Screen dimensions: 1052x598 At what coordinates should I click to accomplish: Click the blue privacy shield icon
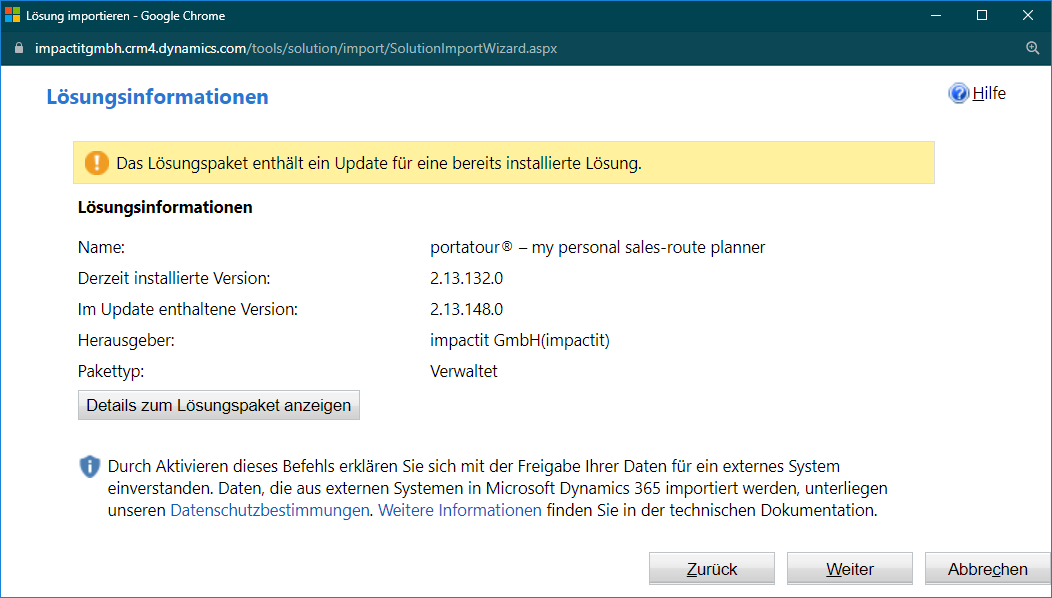click(x=90, y=466)
